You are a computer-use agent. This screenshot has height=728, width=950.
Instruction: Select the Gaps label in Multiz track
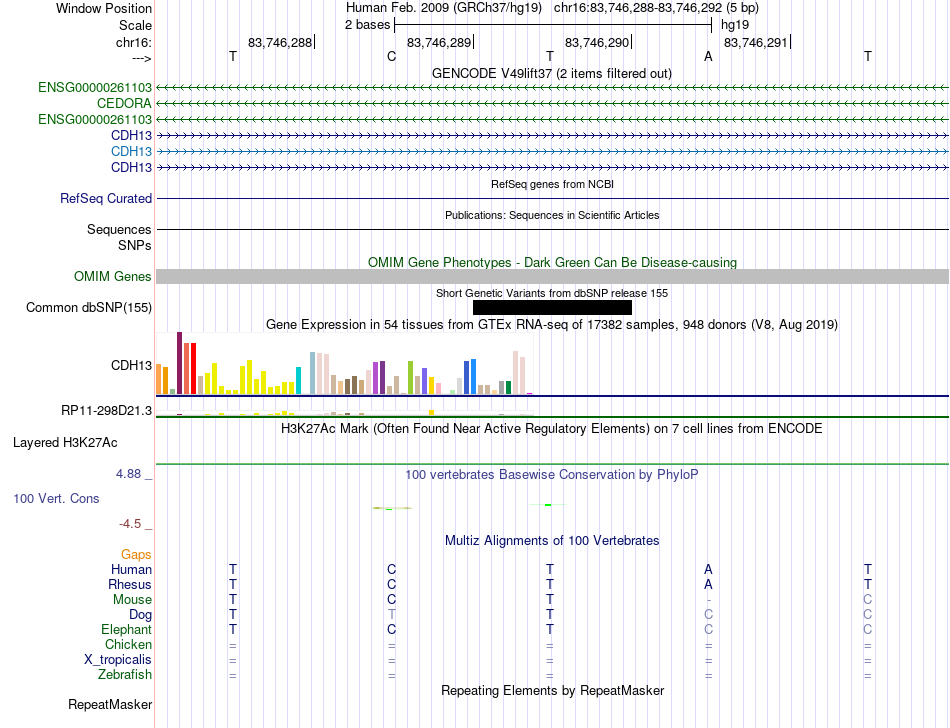coord(136,554)
